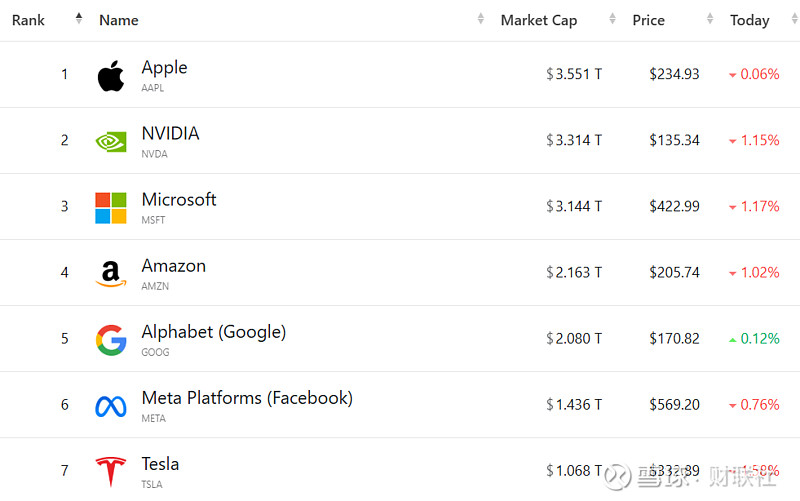Open the Microsoft company link
The width and height of the screenshot is (800, 501).
[x=179, y=199]
